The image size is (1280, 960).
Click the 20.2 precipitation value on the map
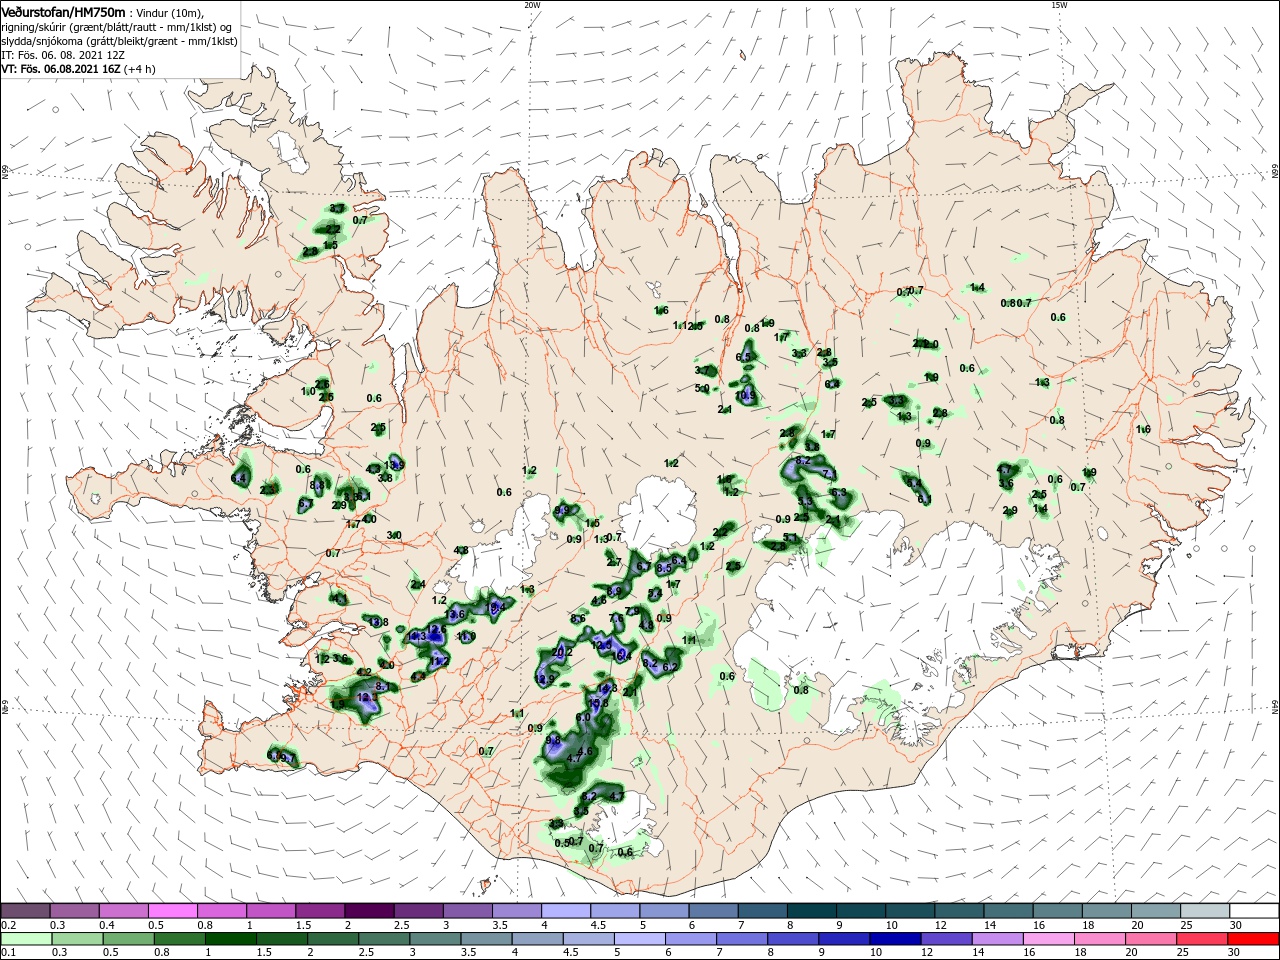tap(562, 652)
